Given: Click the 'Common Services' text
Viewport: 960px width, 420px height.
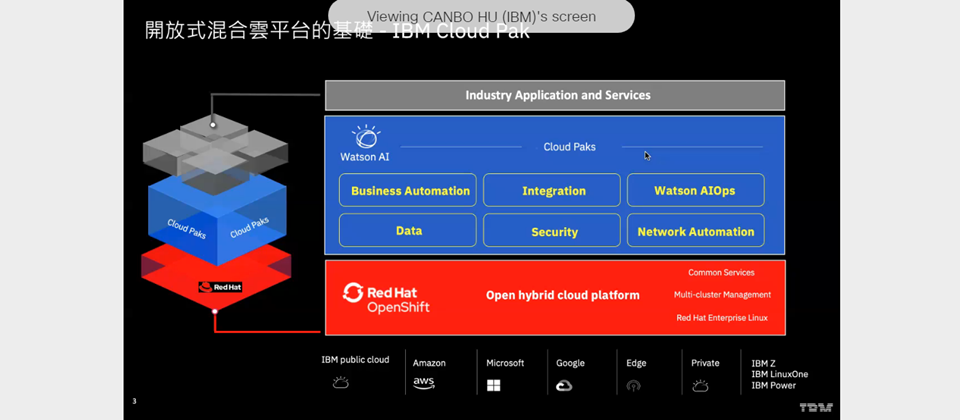Looking at the screenshot, I should pos(721,272).
